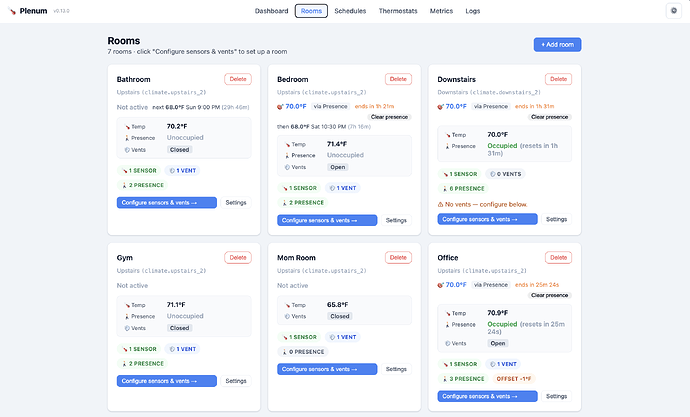Click the Bathroom 2 PRESENCE badge
Screen dimensions: 690x417
(x=142, y=185)
